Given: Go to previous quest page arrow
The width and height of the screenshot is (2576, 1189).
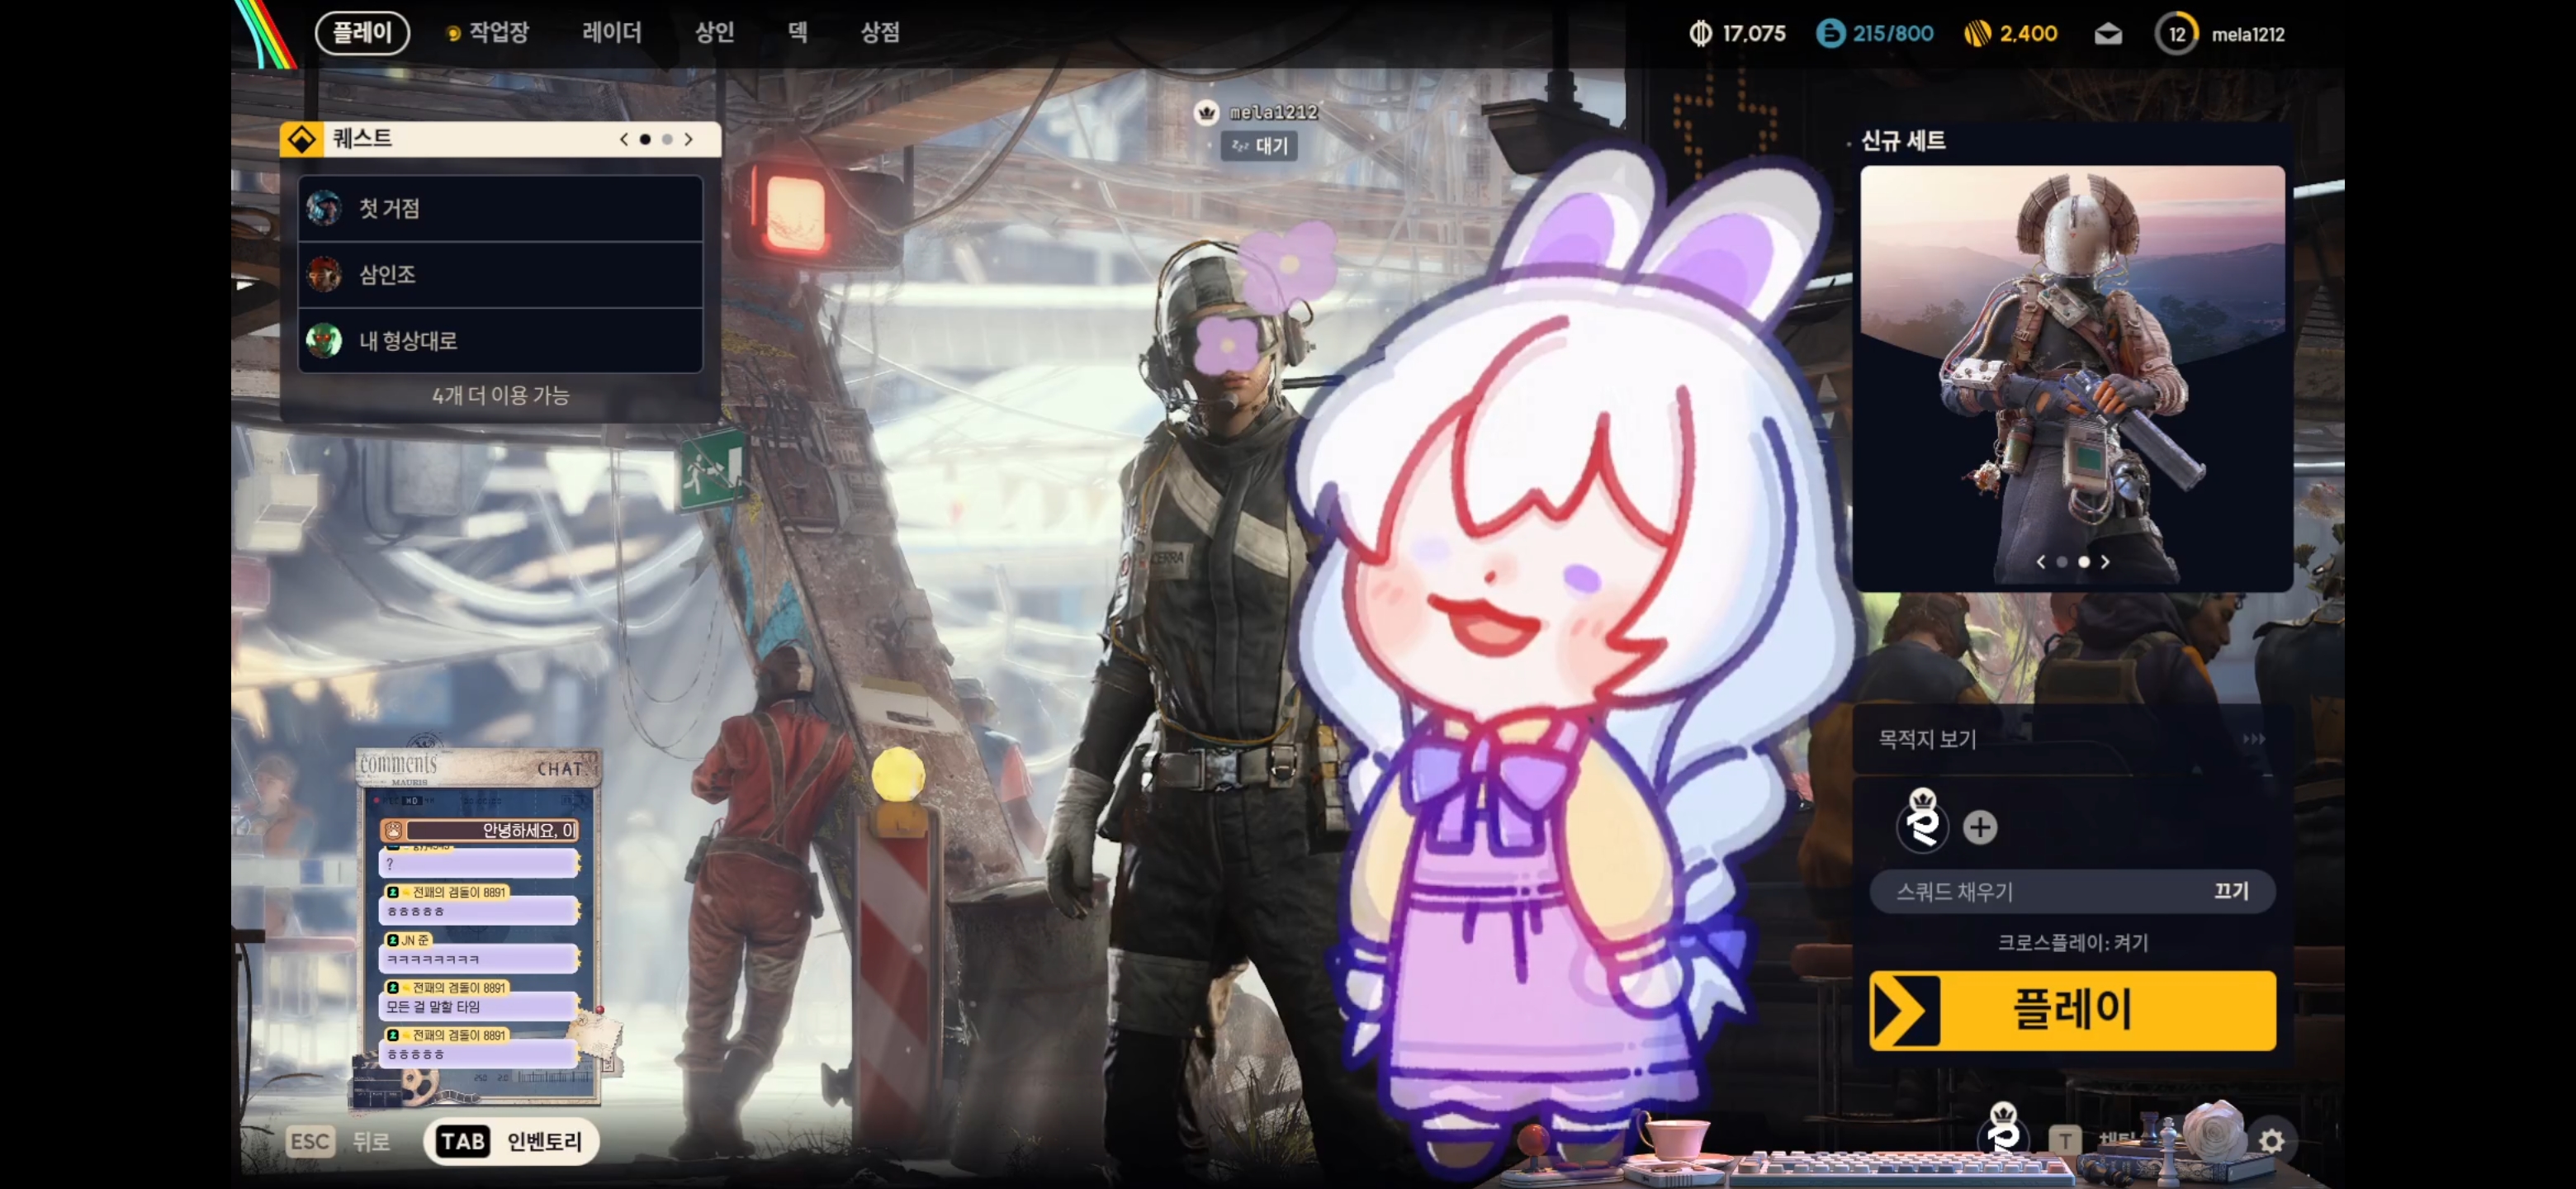Looking at the screenshot, I should 624,139.
